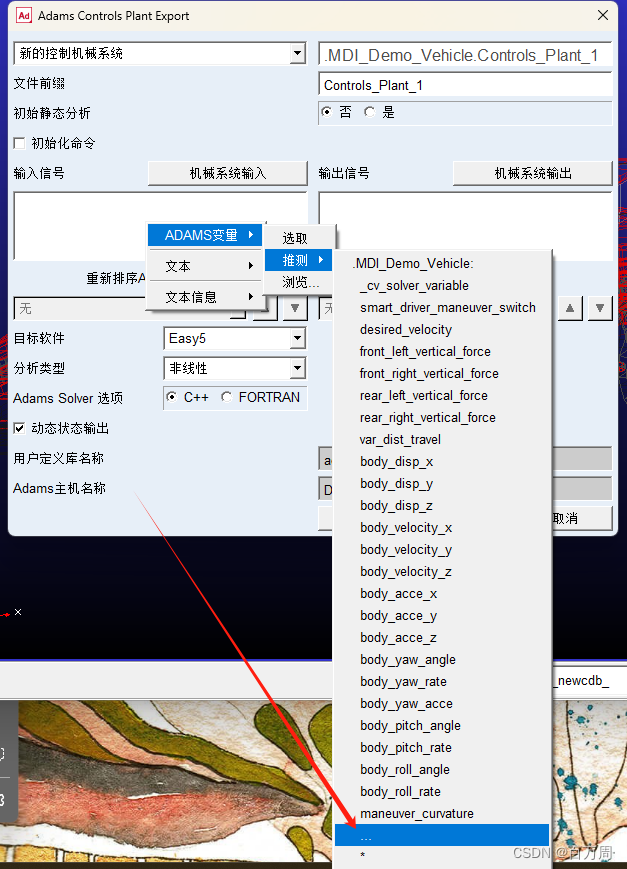
Task: Click the output signal move-down arrow button
Action: tap(600, 308)
